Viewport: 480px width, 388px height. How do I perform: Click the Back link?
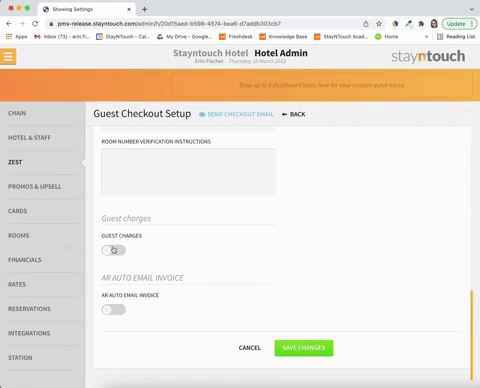294,114
